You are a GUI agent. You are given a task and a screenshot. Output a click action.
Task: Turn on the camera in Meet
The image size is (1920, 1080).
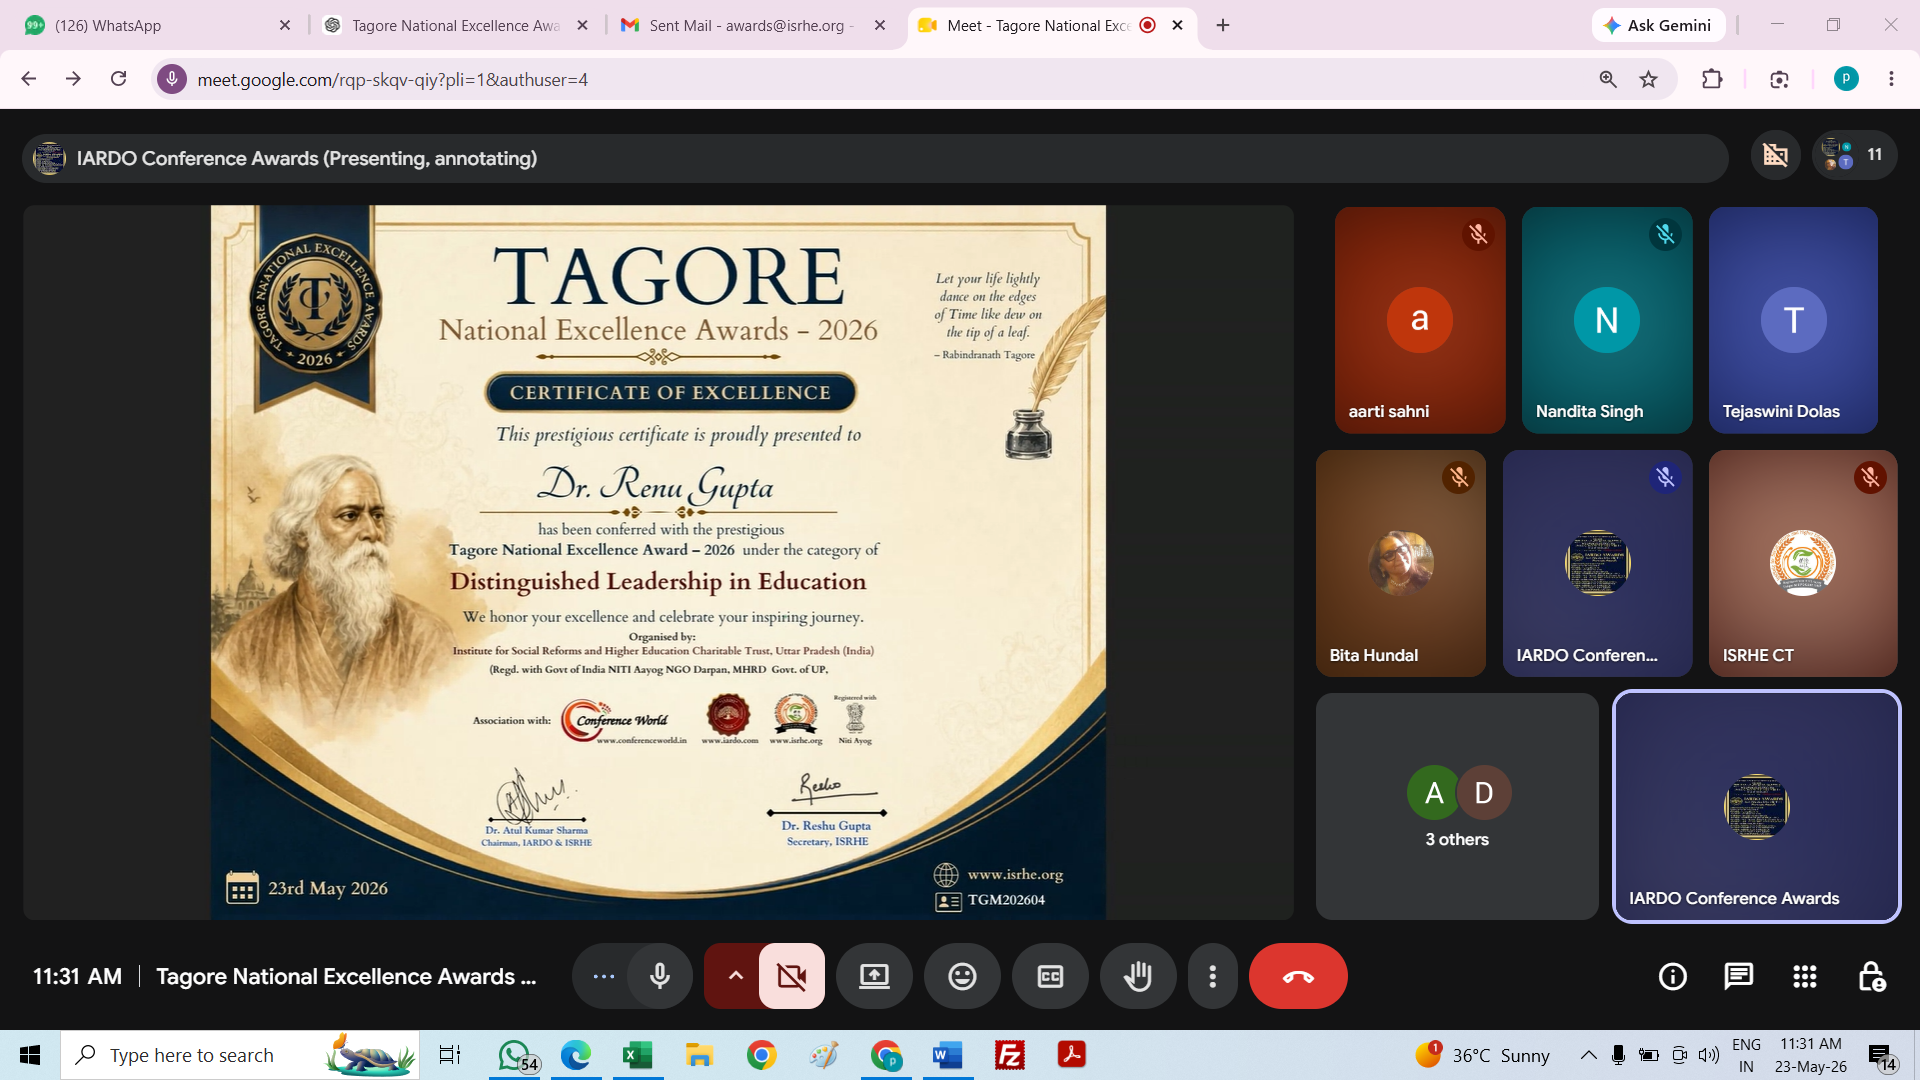click(792, 976)
